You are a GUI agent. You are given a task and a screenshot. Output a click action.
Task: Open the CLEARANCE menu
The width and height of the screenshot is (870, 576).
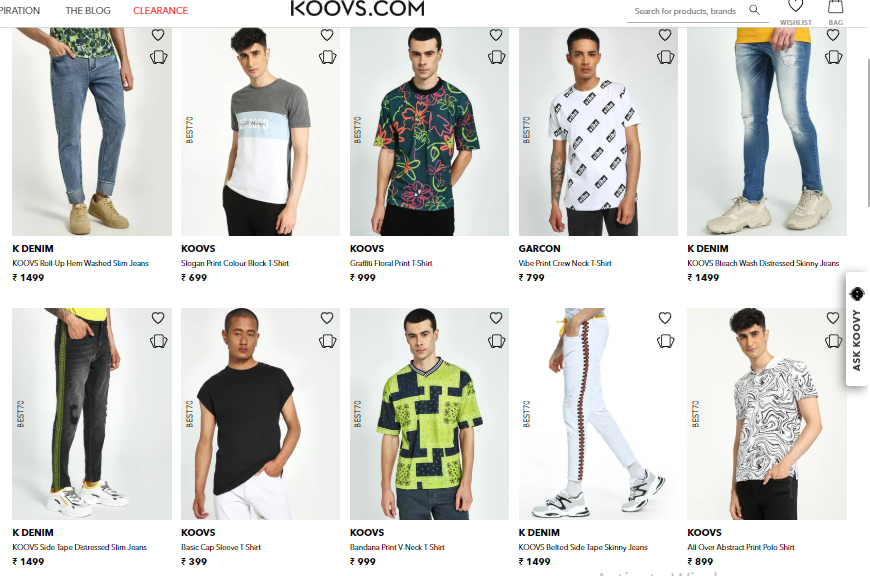click(x=160, y=11)
